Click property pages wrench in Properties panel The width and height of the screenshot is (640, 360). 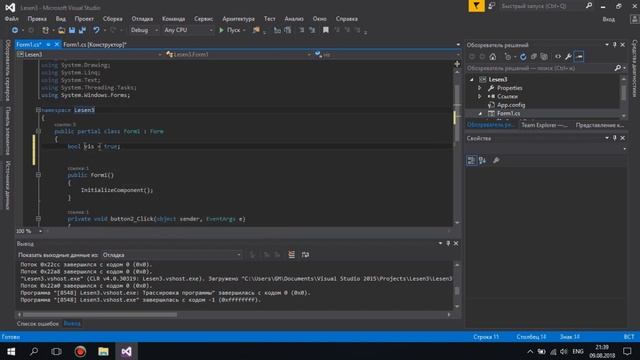click(496, 160)
